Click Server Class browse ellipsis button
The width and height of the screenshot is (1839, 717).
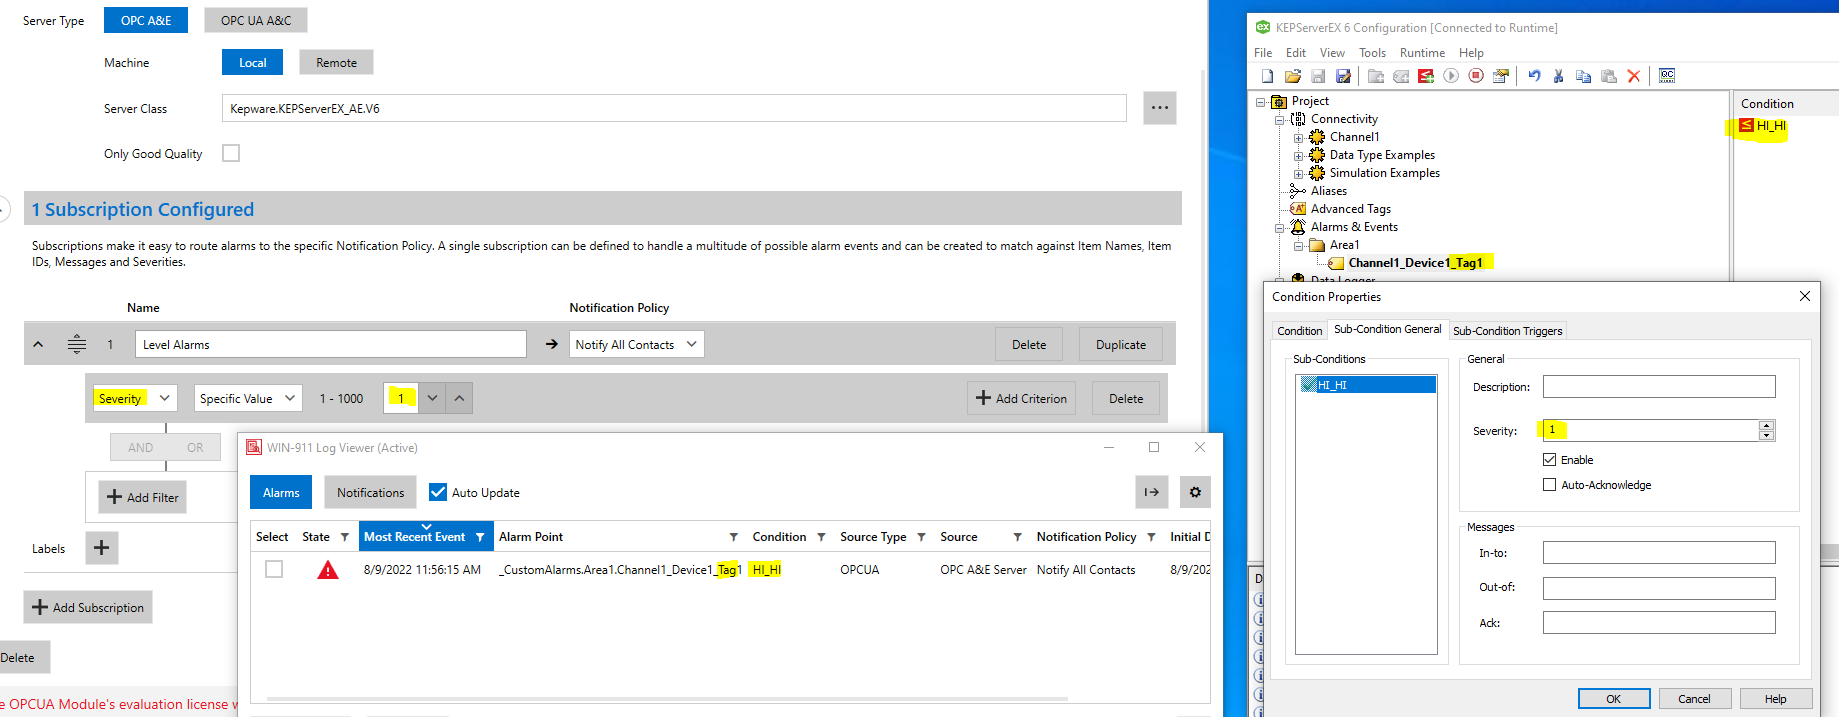pyautogui.click(x=1160, y=108)
